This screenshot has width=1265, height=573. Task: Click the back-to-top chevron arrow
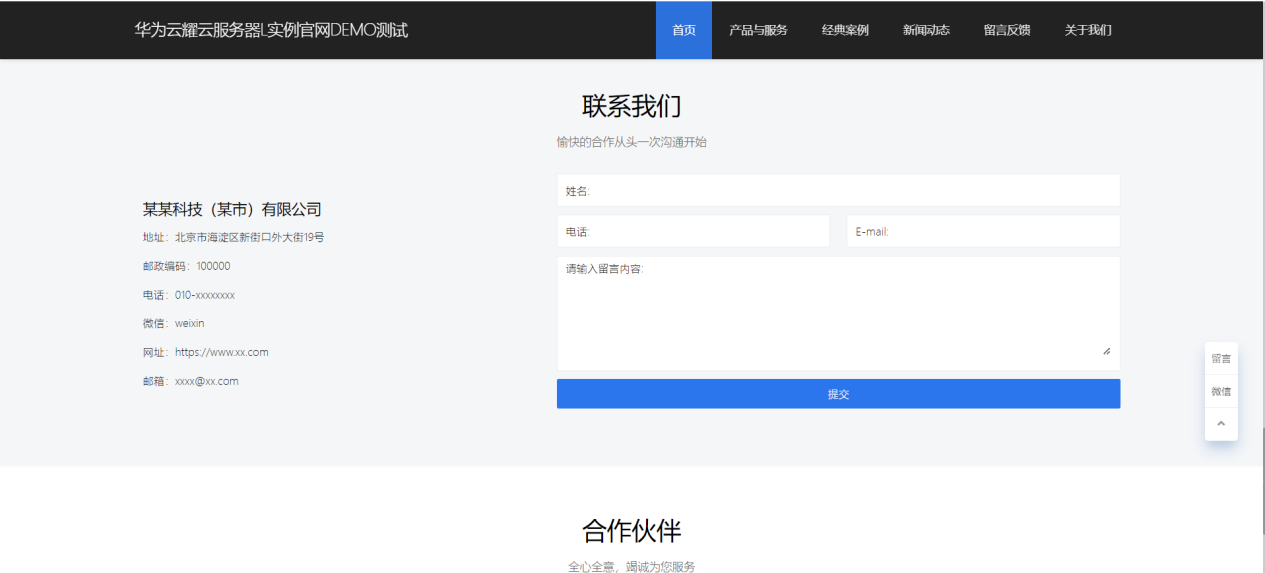(1221, 424)
